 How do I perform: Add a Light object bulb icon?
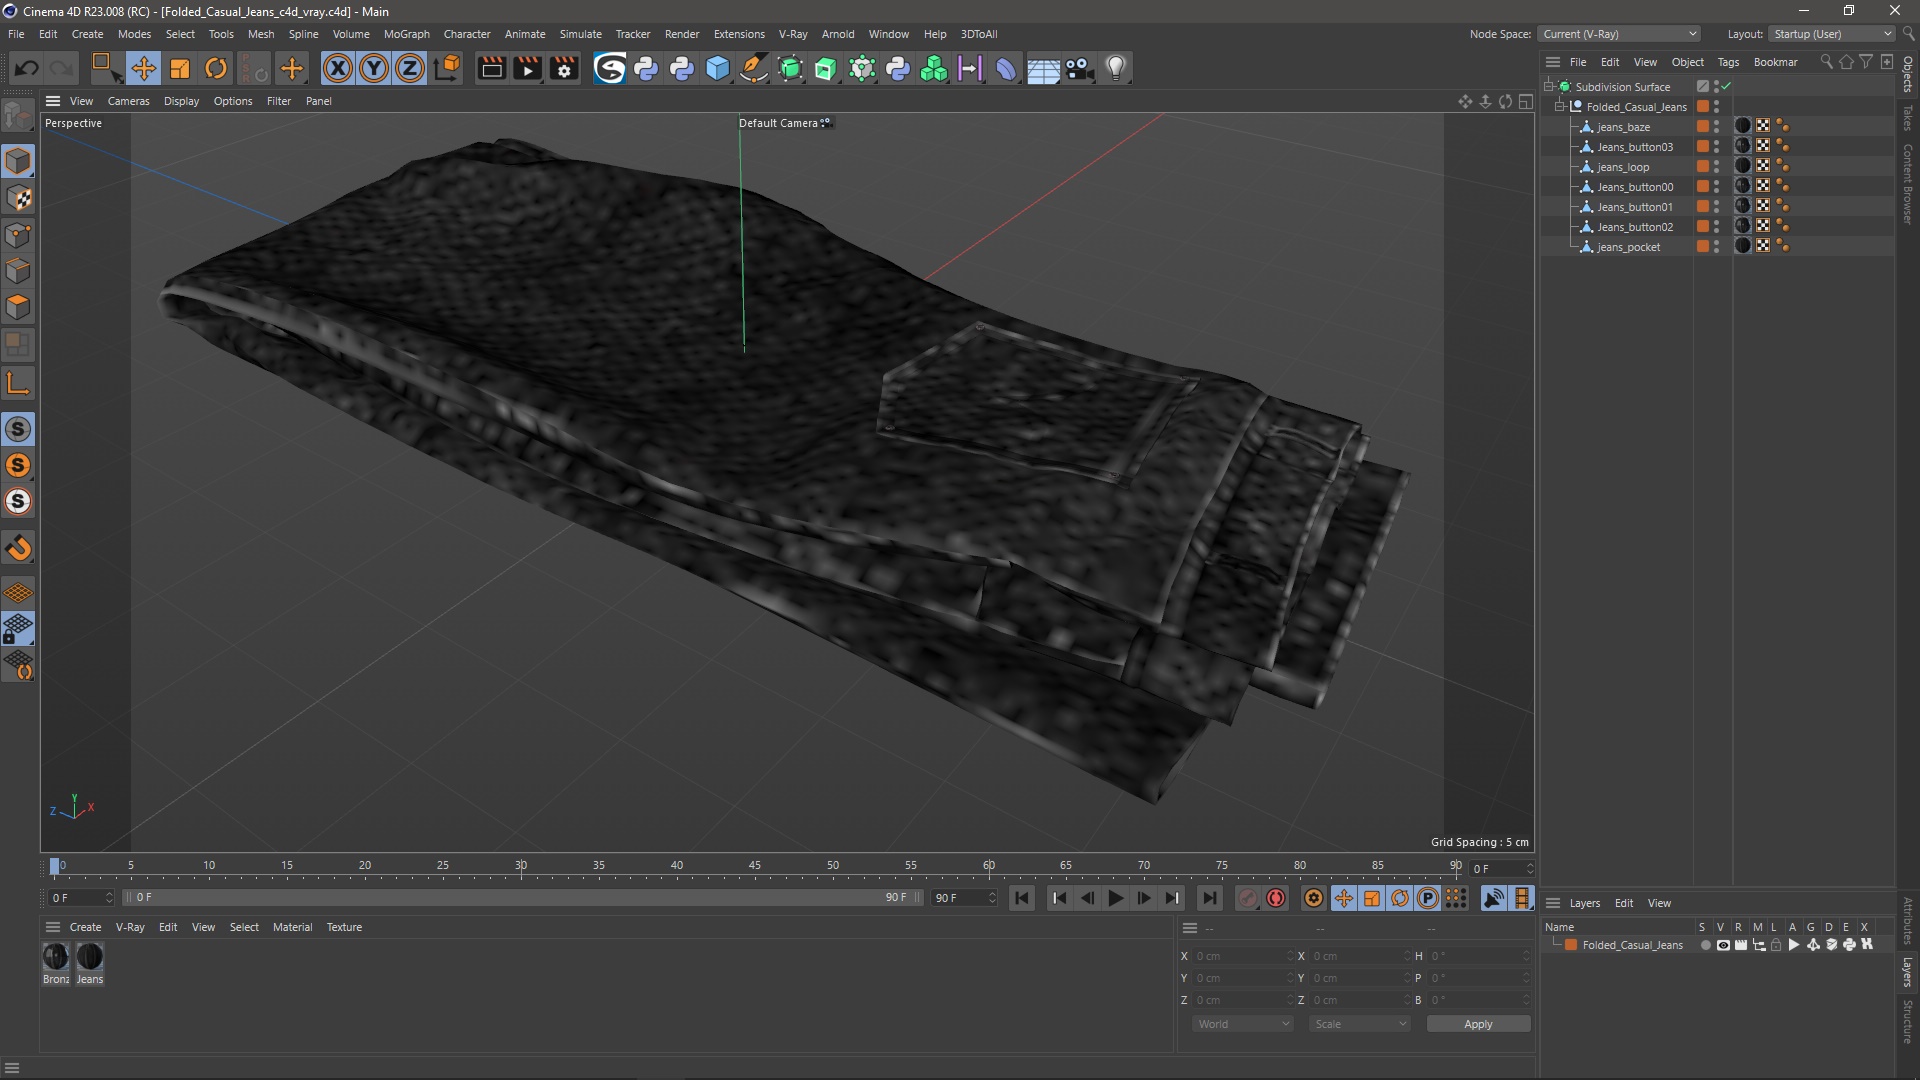click(1116, 68)
